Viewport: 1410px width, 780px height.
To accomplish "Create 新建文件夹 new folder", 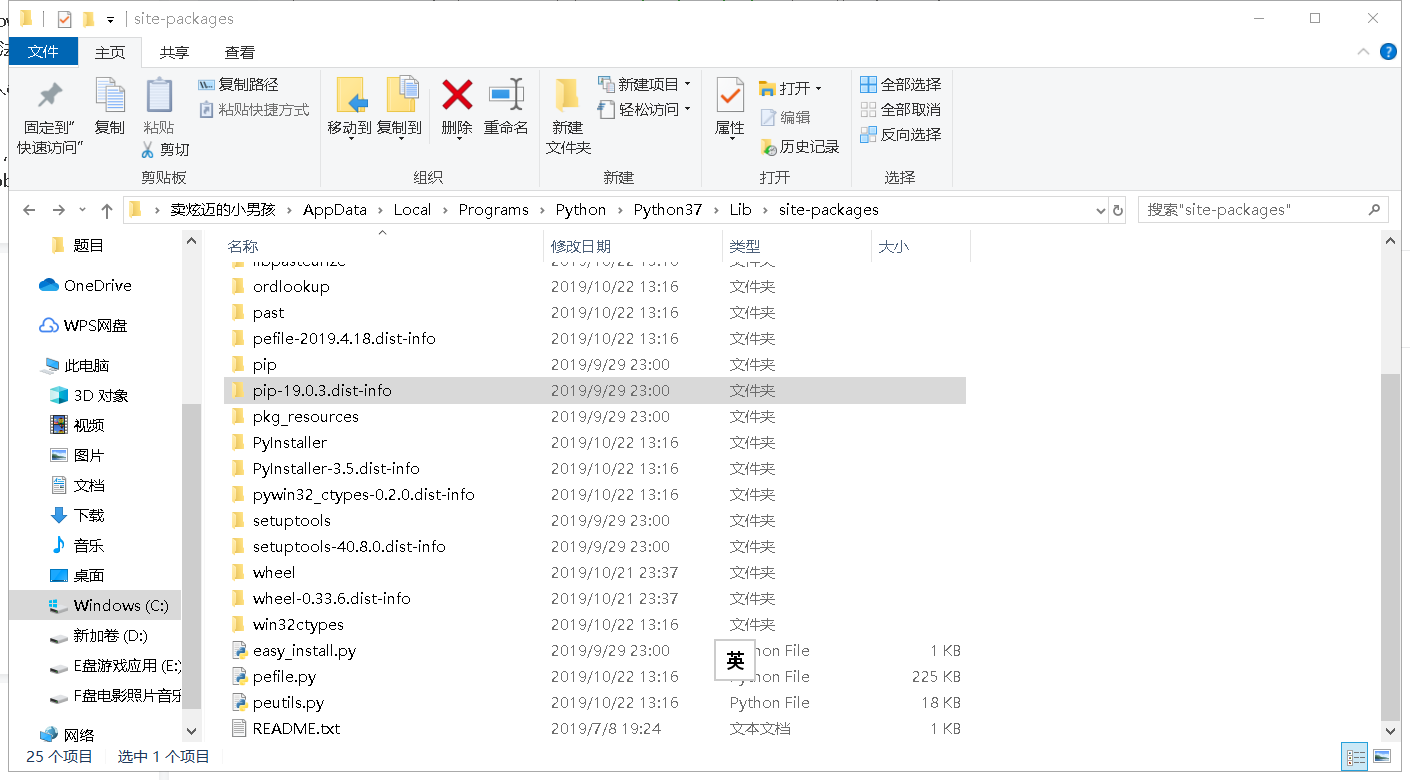I will (568, 117).
